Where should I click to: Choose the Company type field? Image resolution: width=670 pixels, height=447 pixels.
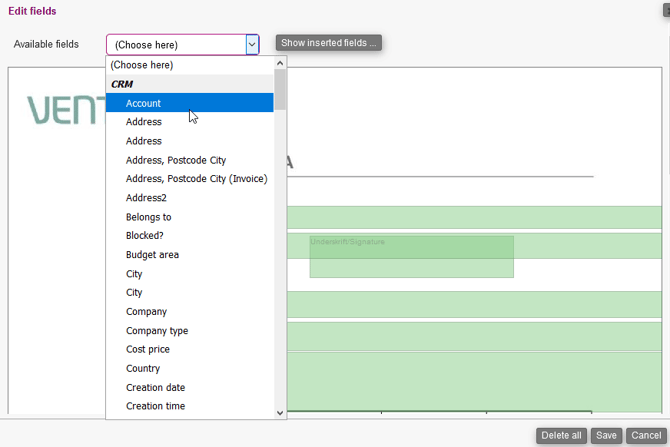click(190, 330)
